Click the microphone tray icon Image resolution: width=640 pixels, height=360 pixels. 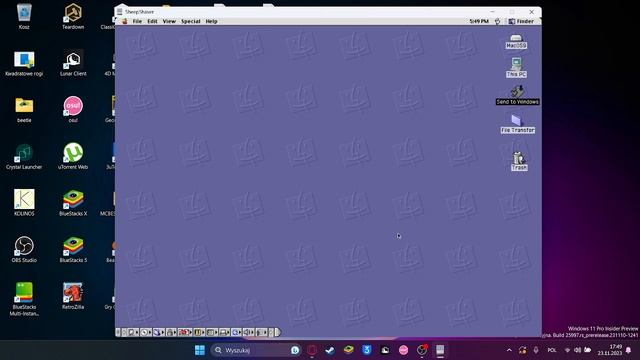[536, 350]
